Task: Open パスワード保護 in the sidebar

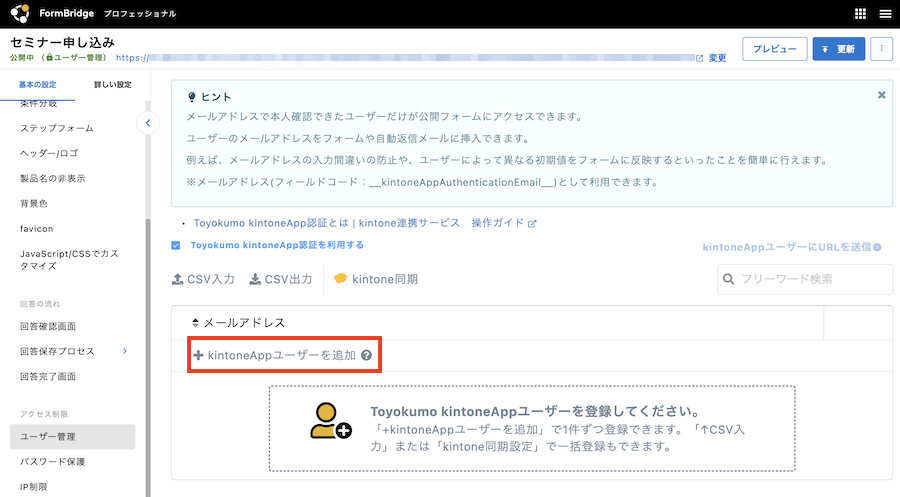Action: coord(55,462)
